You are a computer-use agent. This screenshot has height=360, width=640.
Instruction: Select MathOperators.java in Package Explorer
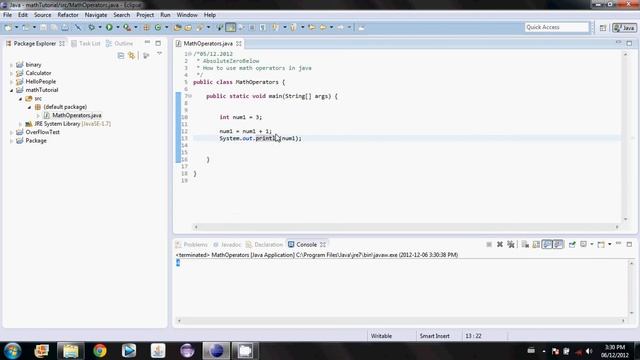point(76,116)
